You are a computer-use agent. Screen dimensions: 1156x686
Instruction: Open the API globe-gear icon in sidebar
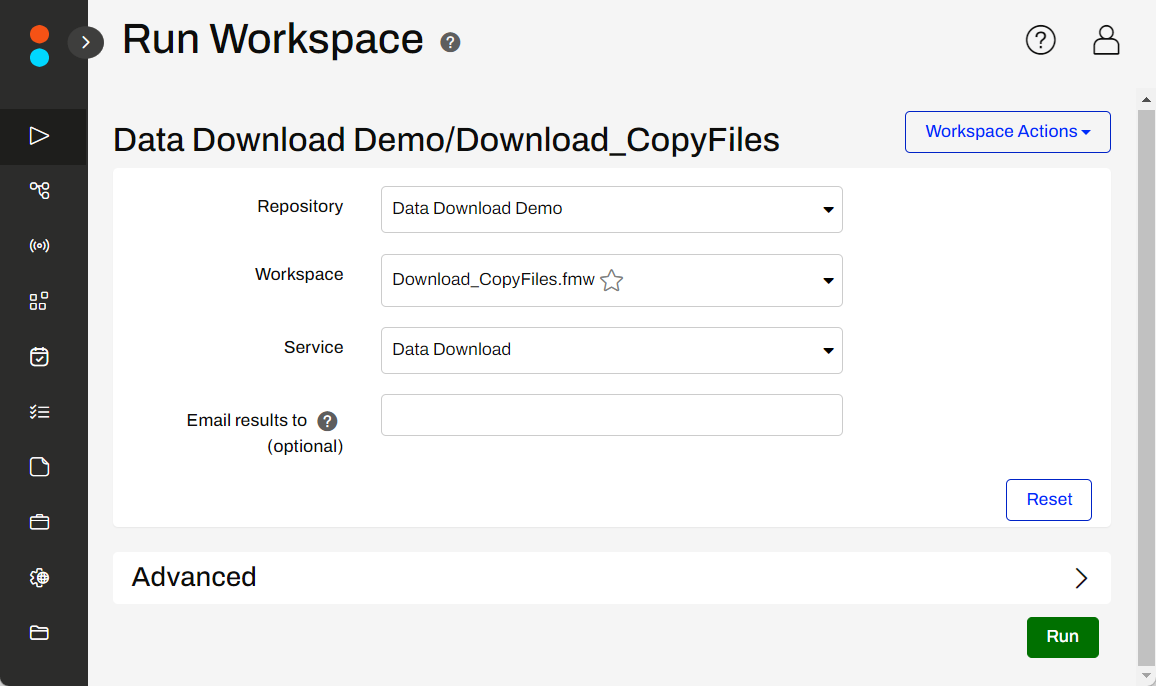[39, 577]
